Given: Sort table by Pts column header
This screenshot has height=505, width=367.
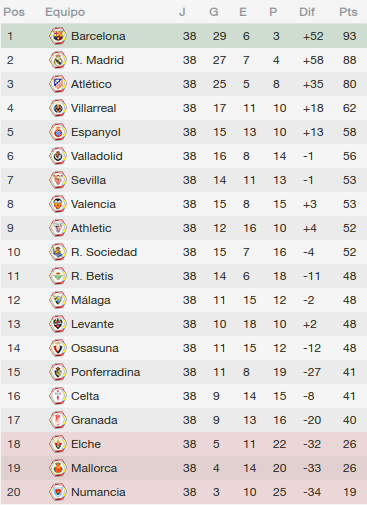Looking at the screenshot, I should click(348, 12).
